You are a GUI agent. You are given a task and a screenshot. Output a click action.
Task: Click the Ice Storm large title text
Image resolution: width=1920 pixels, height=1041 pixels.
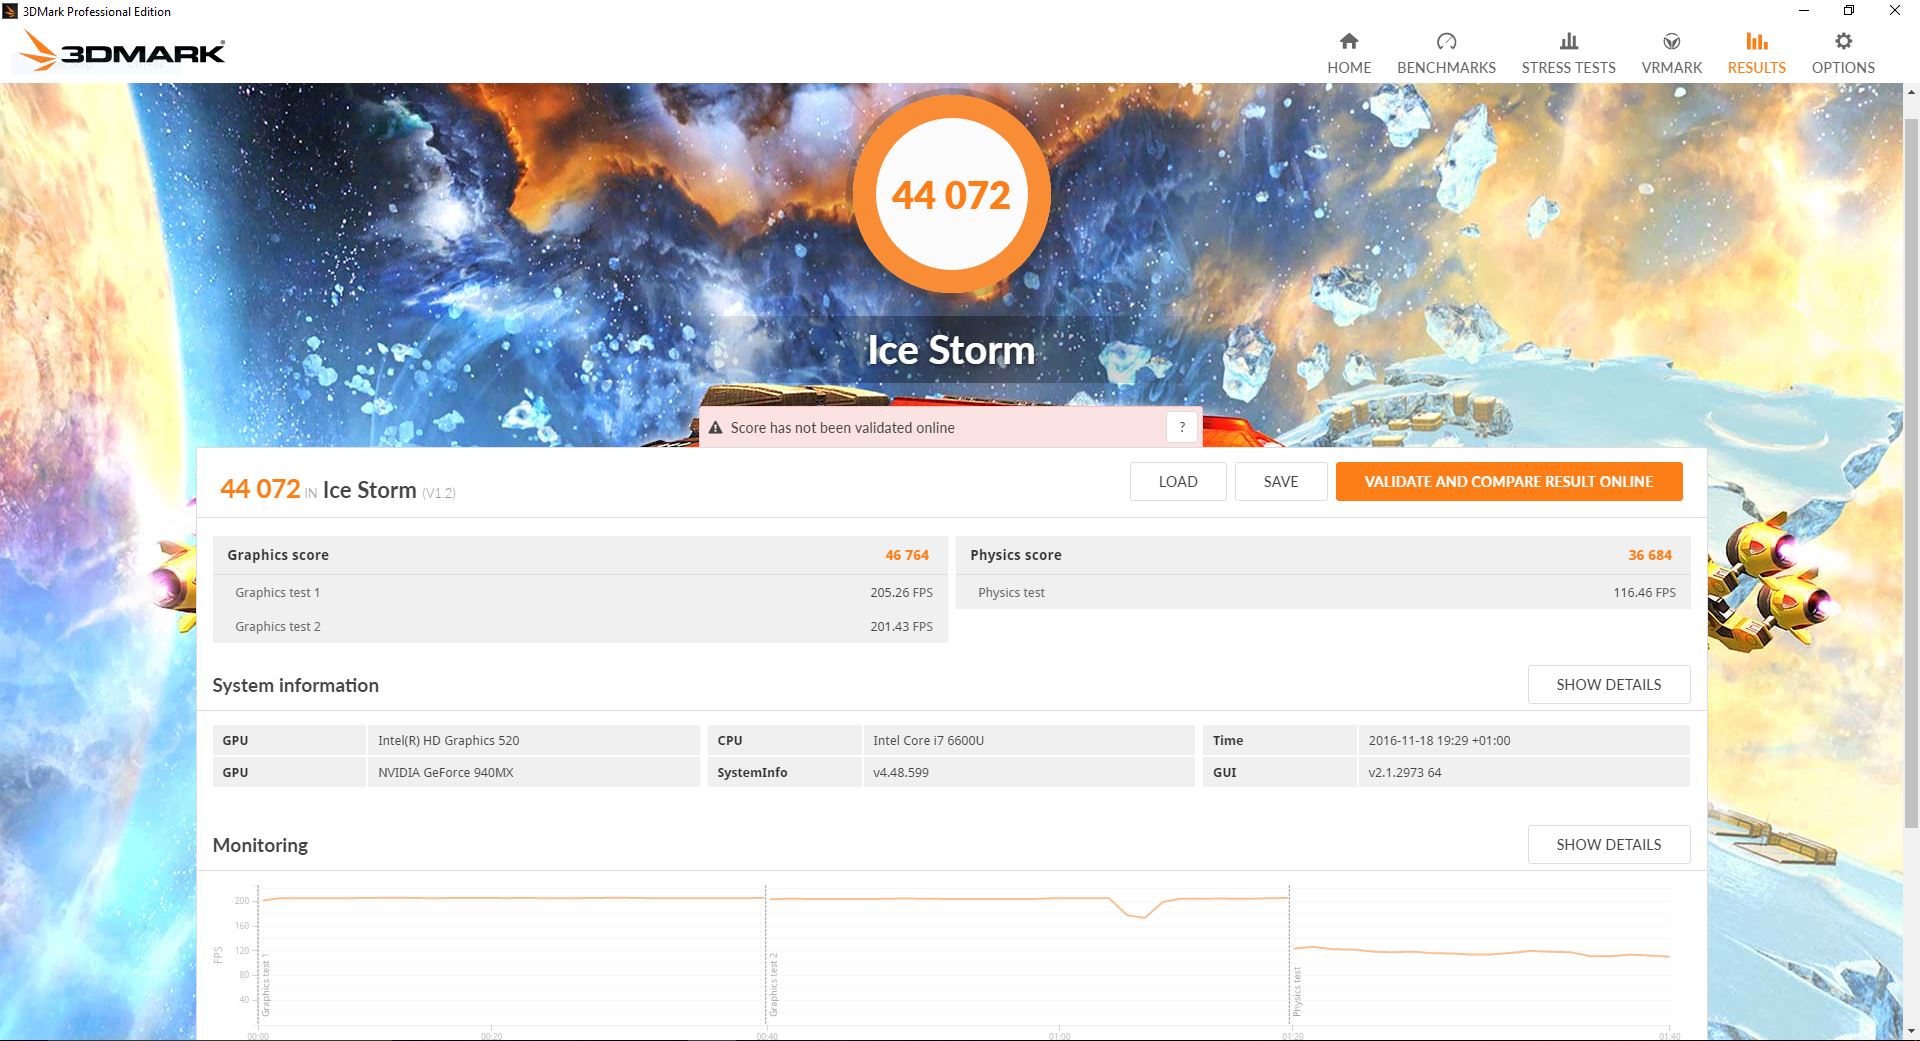[x=951, y=350]
